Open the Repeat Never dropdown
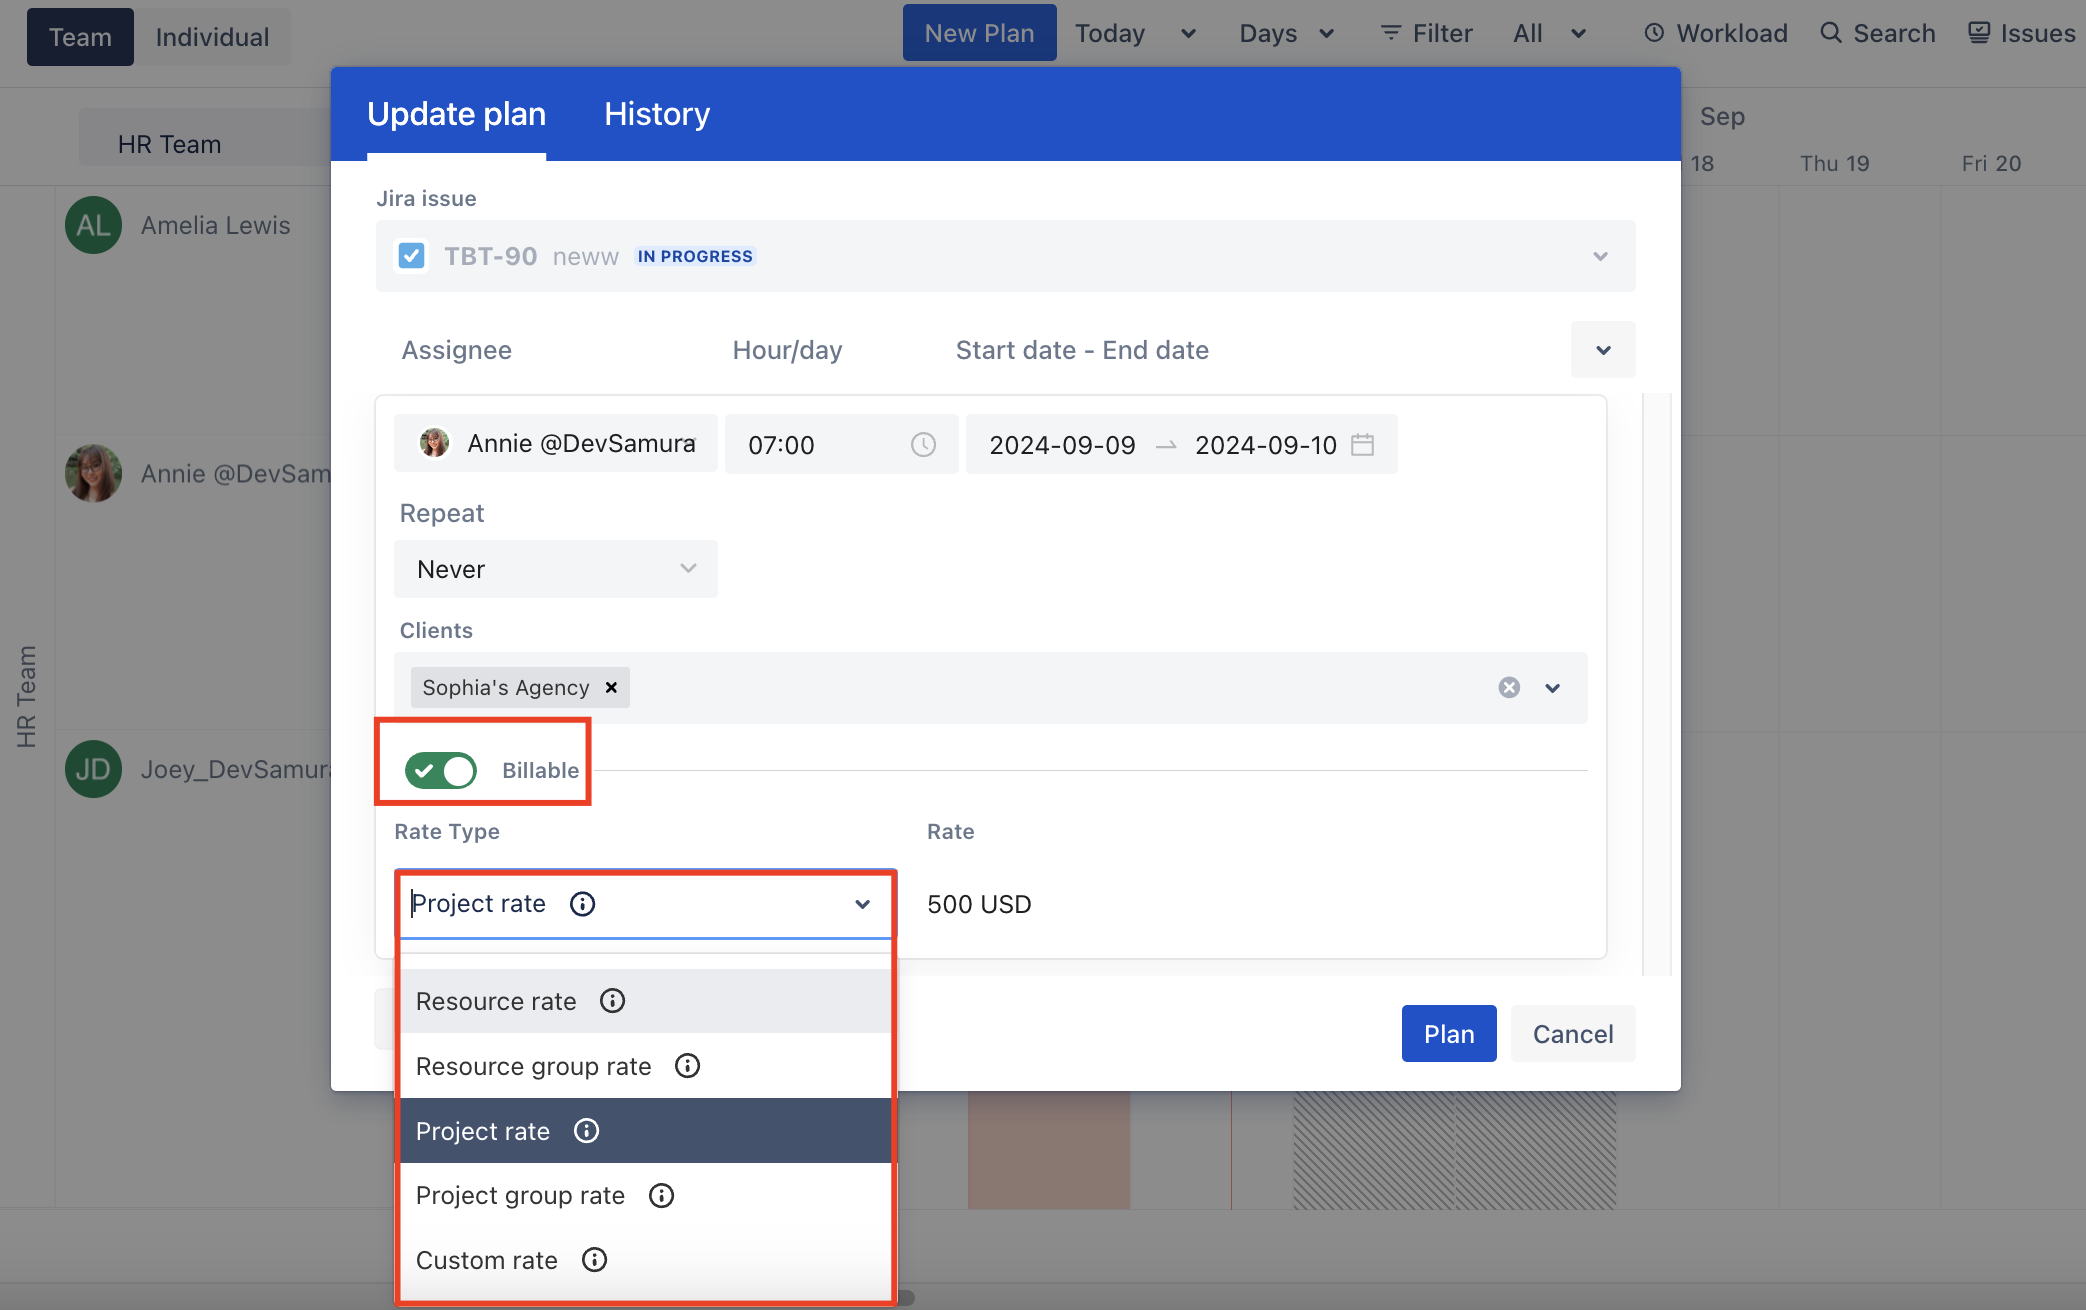Image resolution: width=2086 pixels, height=1310 pixels. point(555,569)
